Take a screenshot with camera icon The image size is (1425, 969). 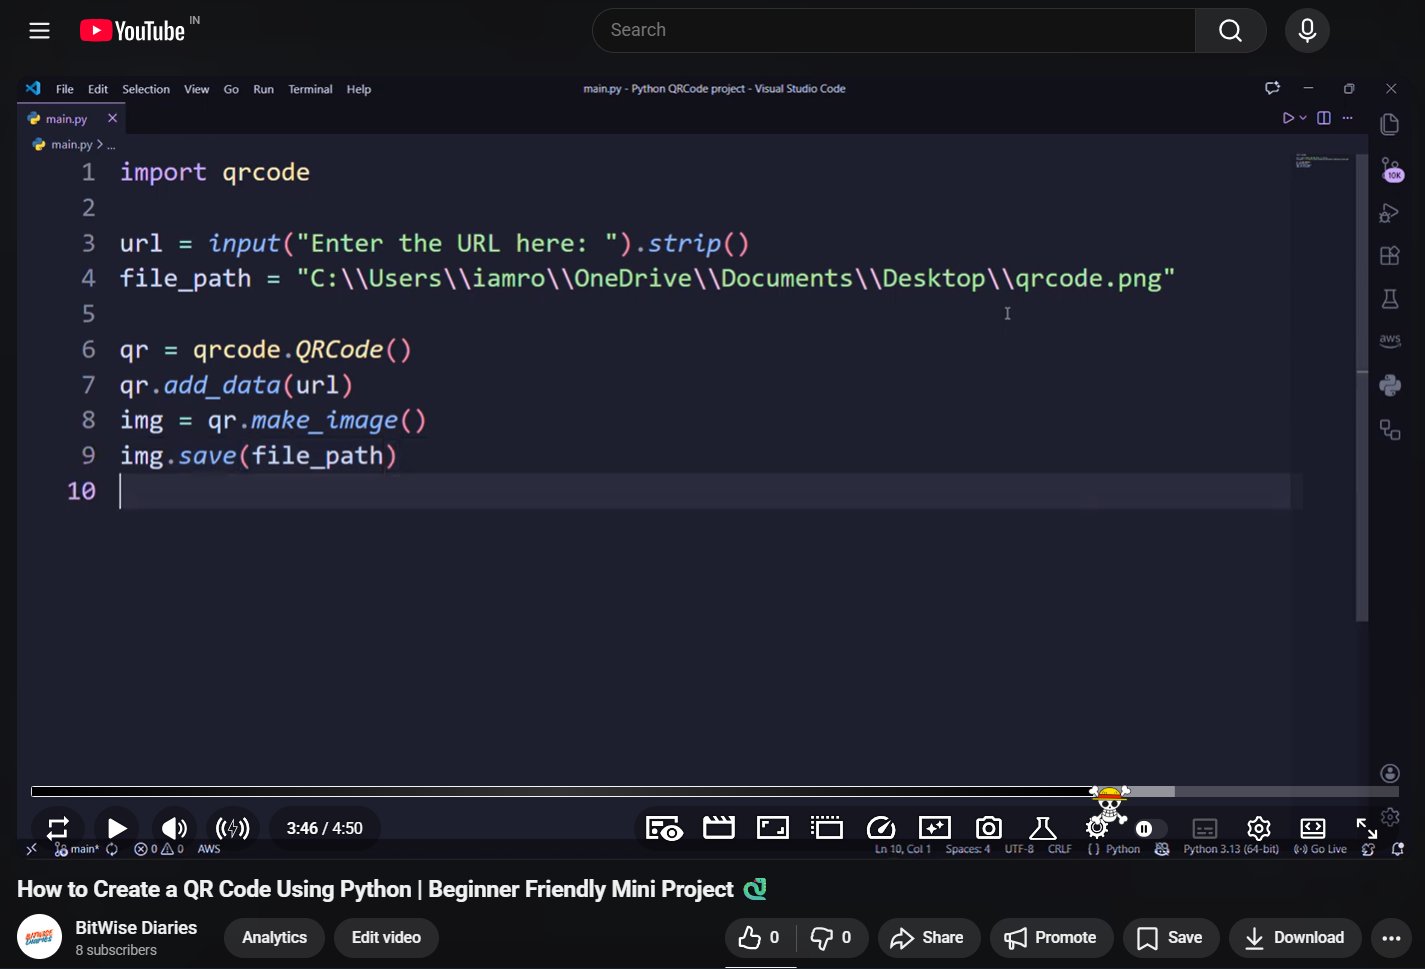(988, 828)
